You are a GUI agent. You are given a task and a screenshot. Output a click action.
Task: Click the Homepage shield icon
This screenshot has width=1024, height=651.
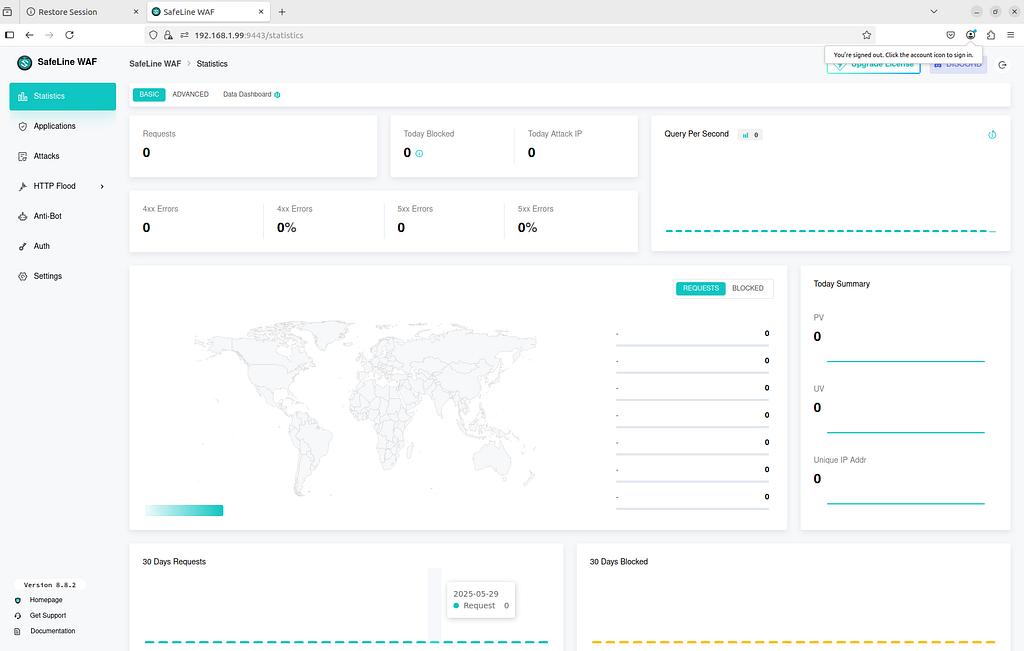coord(18,601)
